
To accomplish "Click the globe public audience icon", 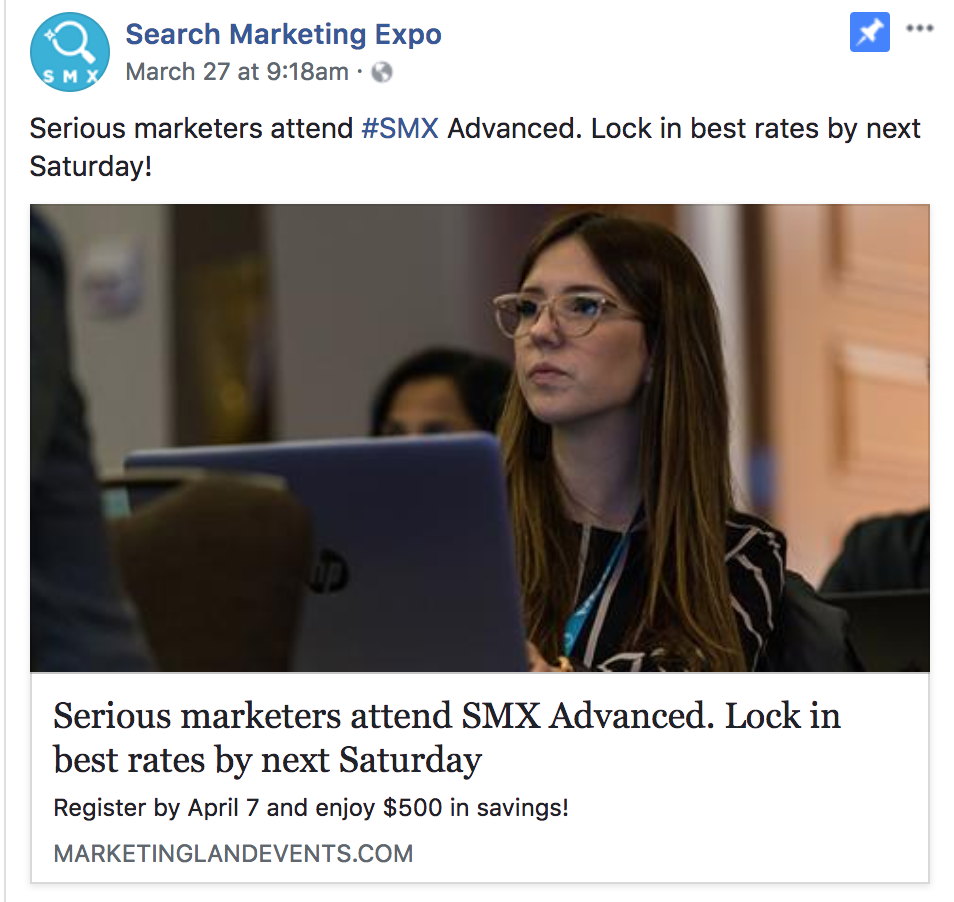I will [382, 72].
